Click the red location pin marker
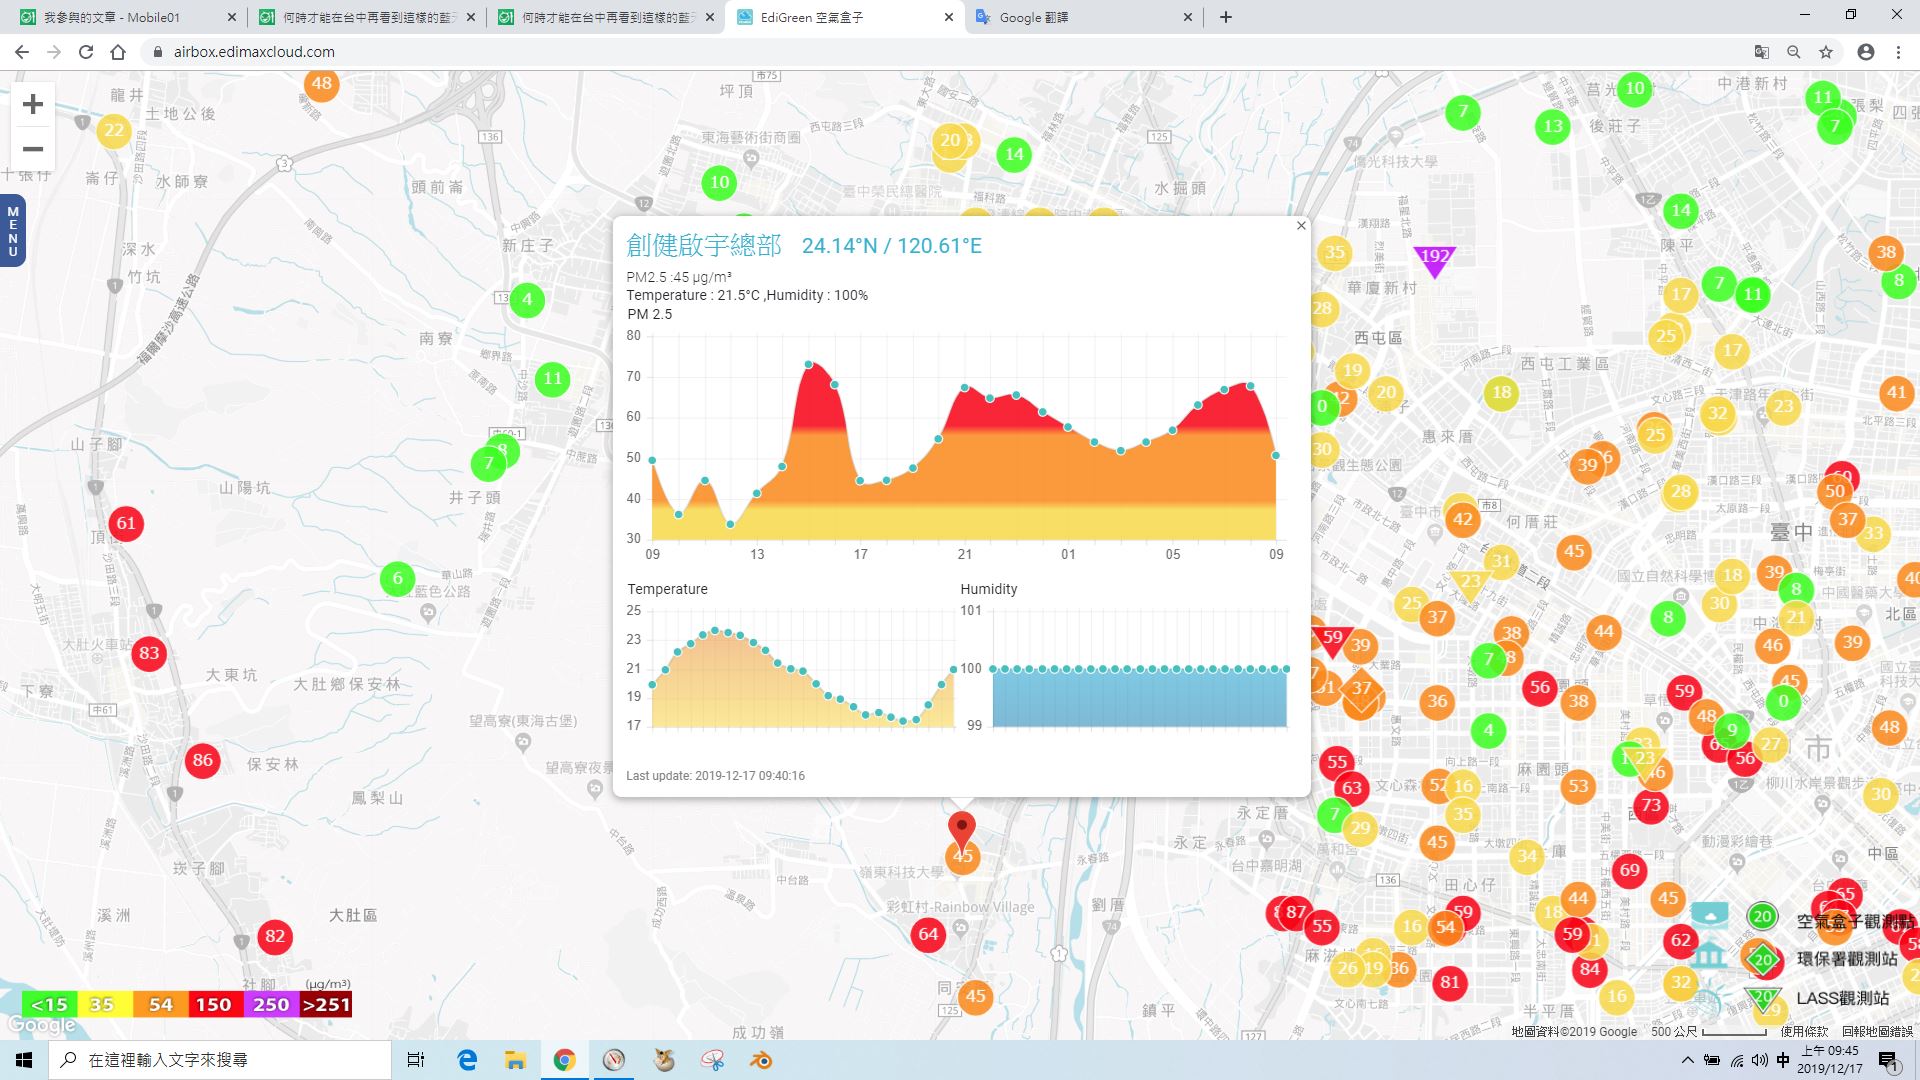The width and height of the screenshot is (1920, 1080). pyautogui.click(x=961, y=831)
